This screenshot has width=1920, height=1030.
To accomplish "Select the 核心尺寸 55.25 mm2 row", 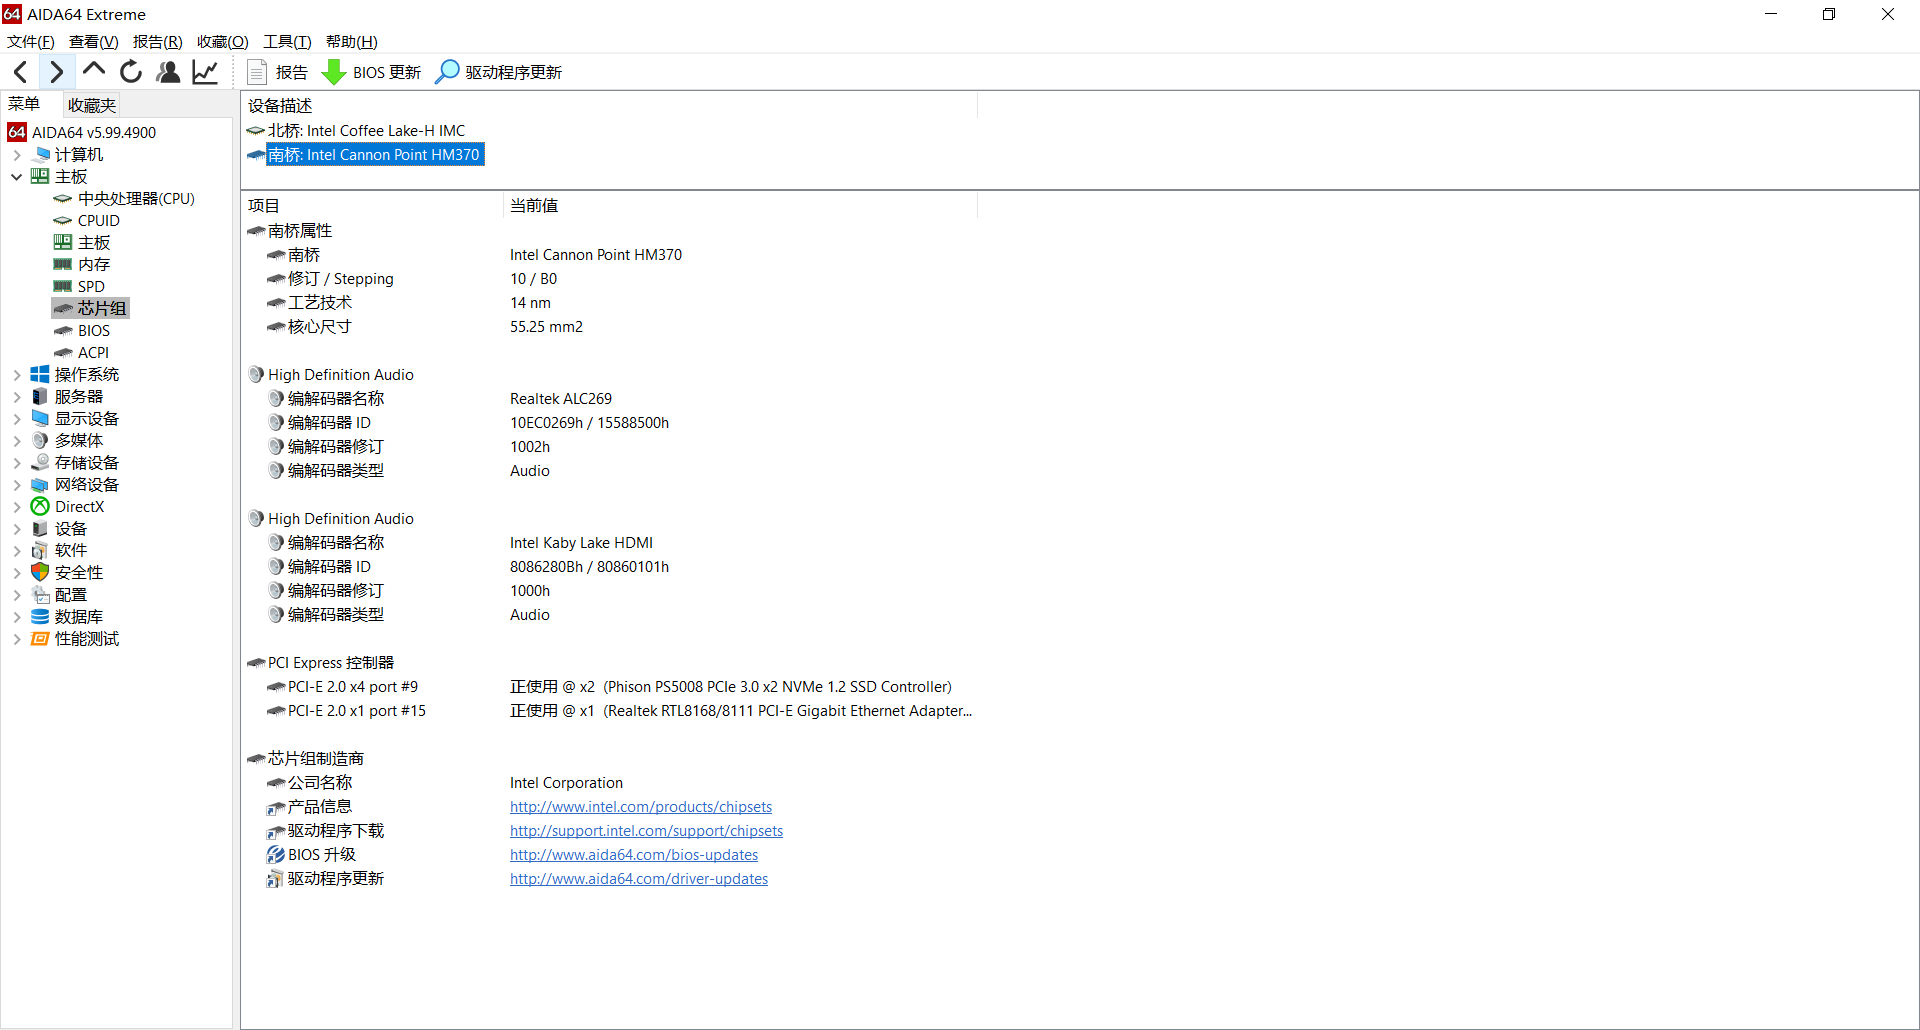I will pyautogui.click(x=610, y=327).
